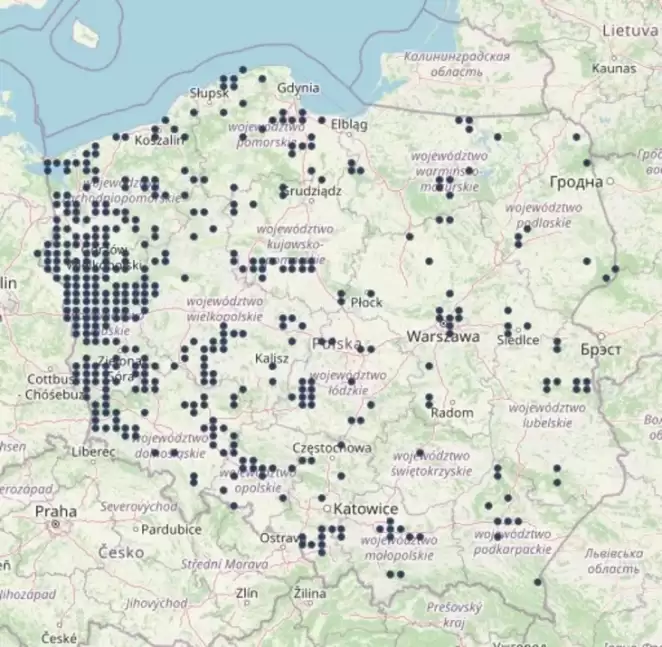Click the Ostrava city label

tap(277, 539)
